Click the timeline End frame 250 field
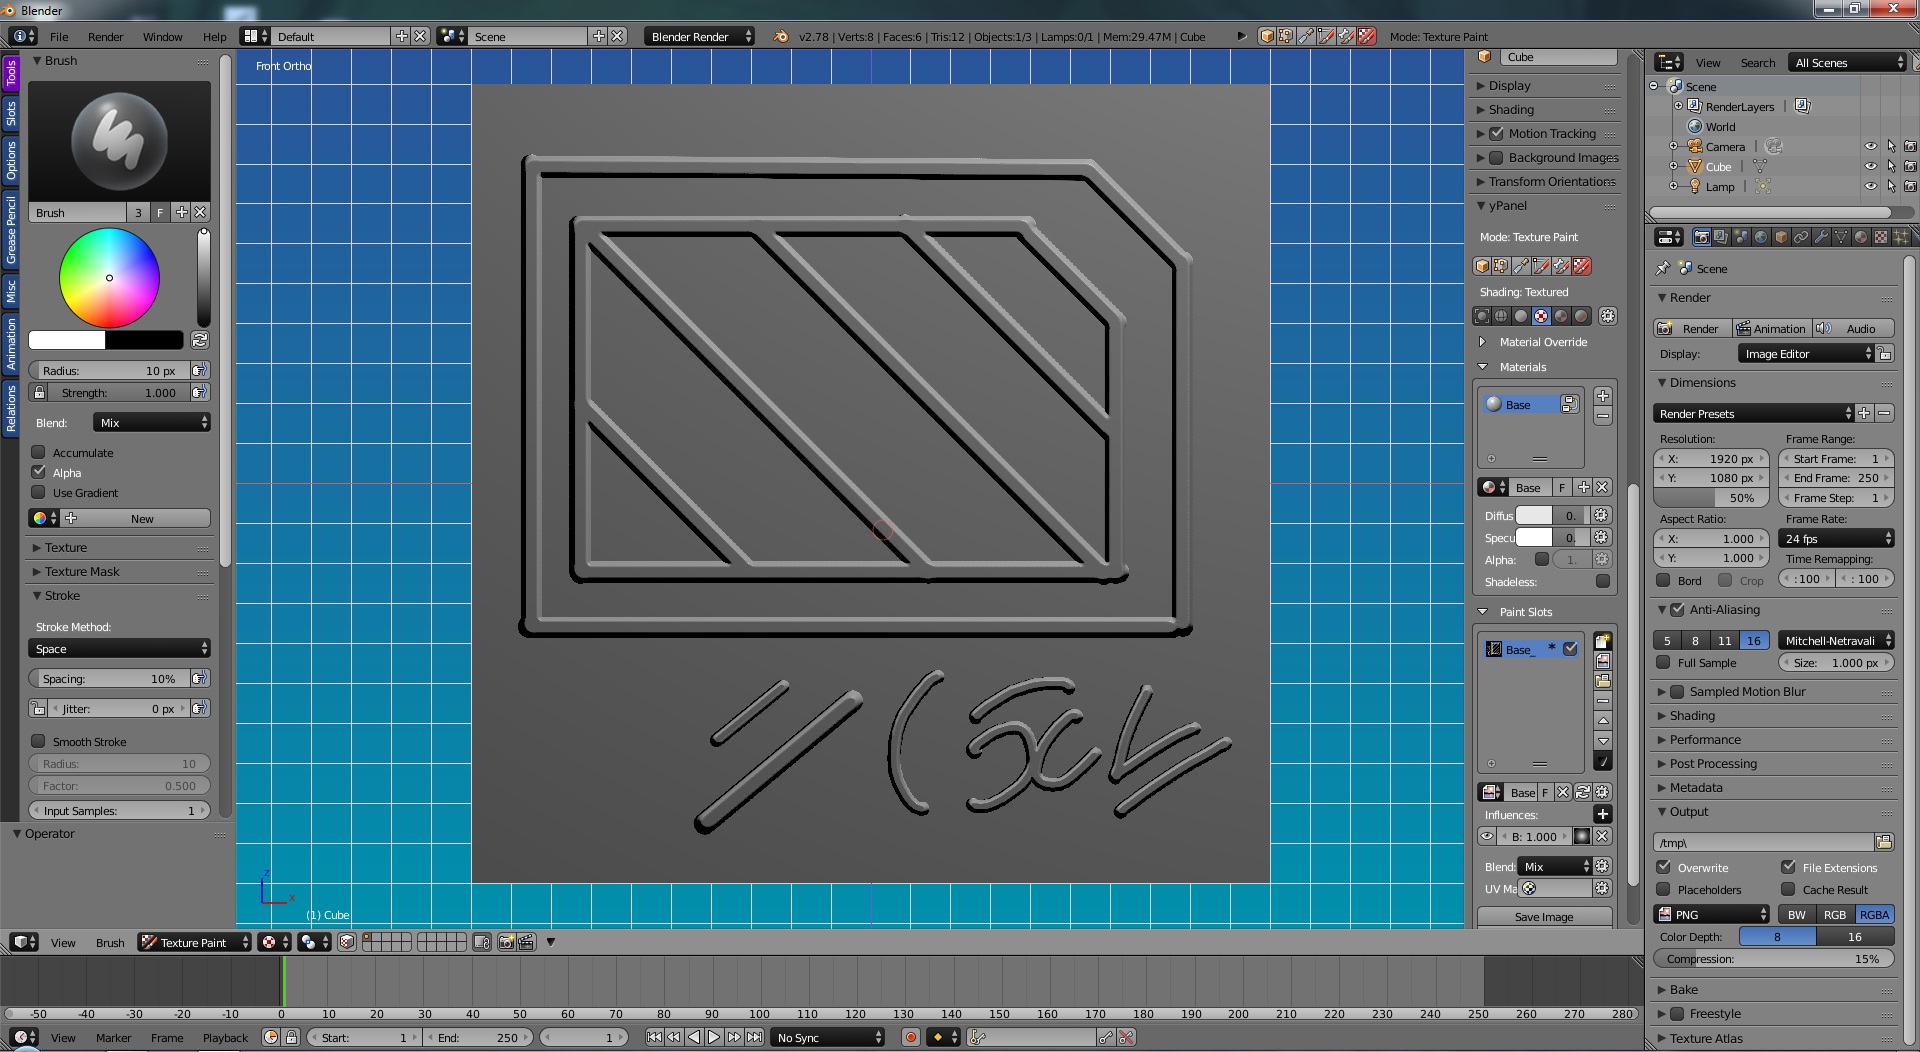Viewport: 1920px width, 1052px height. [x=480, y=1037]
